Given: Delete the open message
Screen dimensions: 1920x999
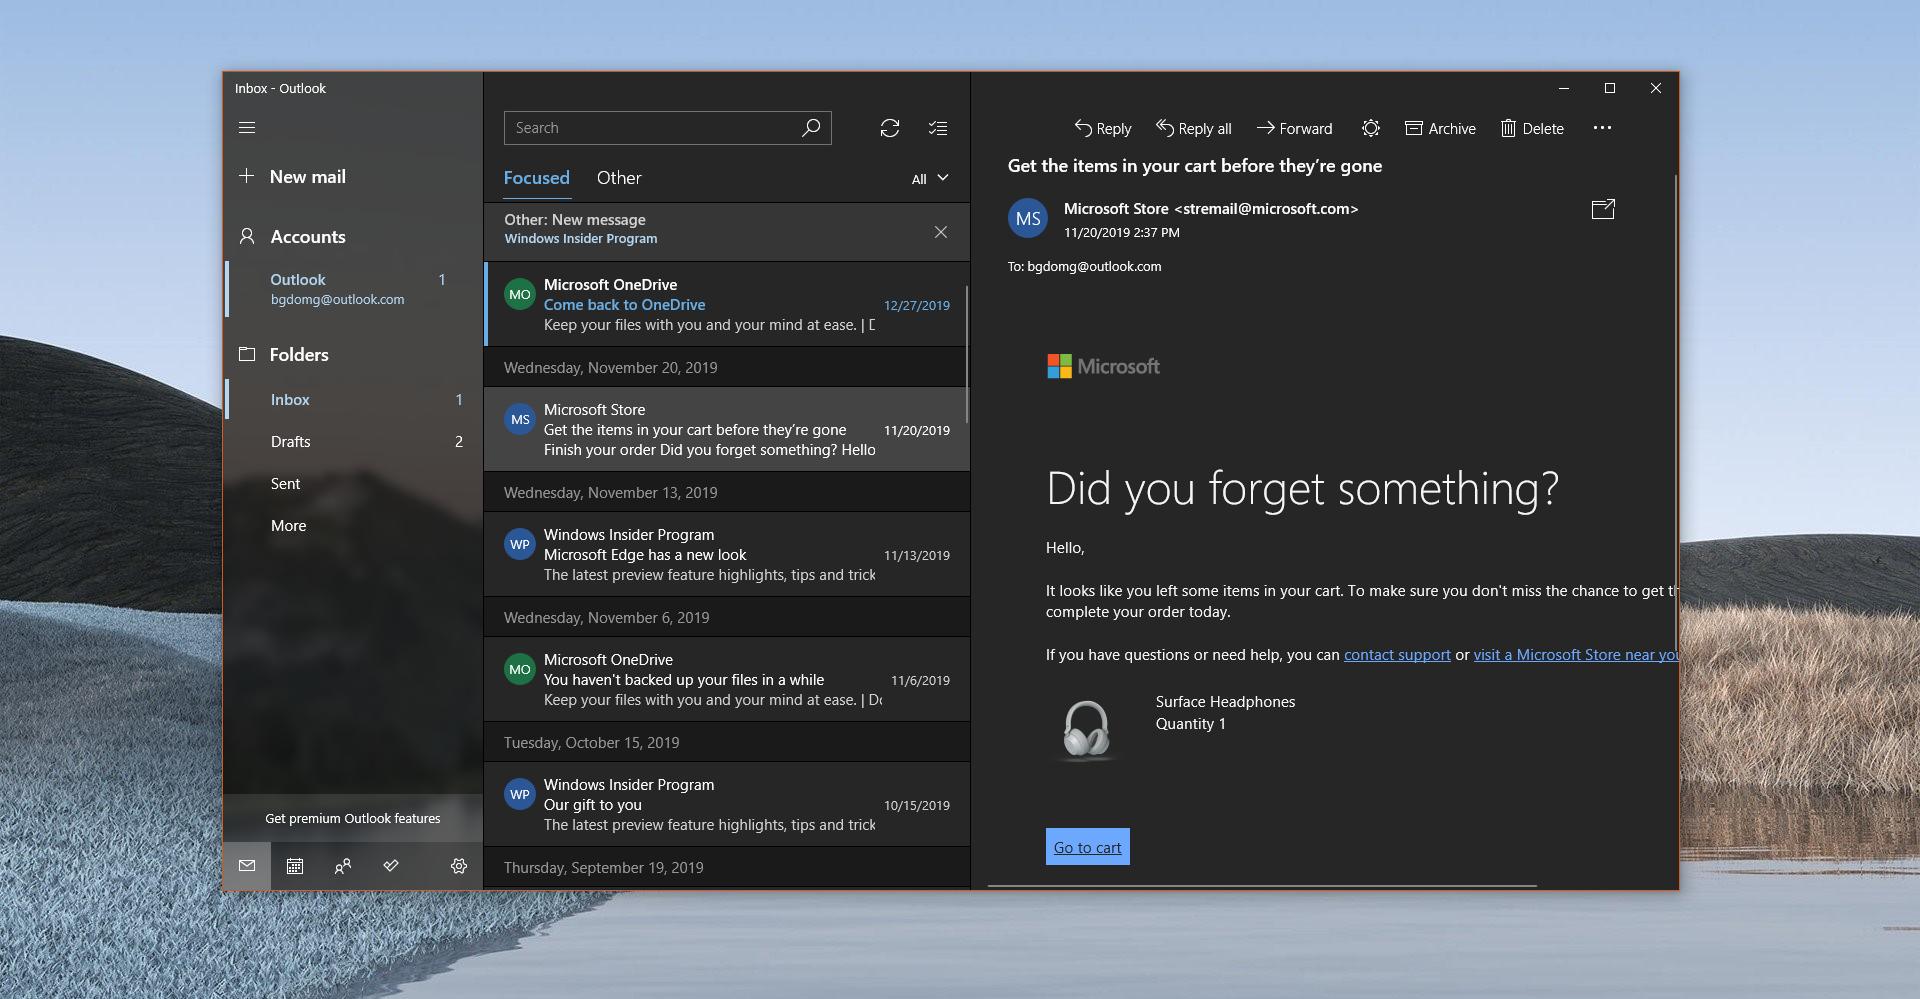Looking at the screenshot, I should [x=1532, y=128].
